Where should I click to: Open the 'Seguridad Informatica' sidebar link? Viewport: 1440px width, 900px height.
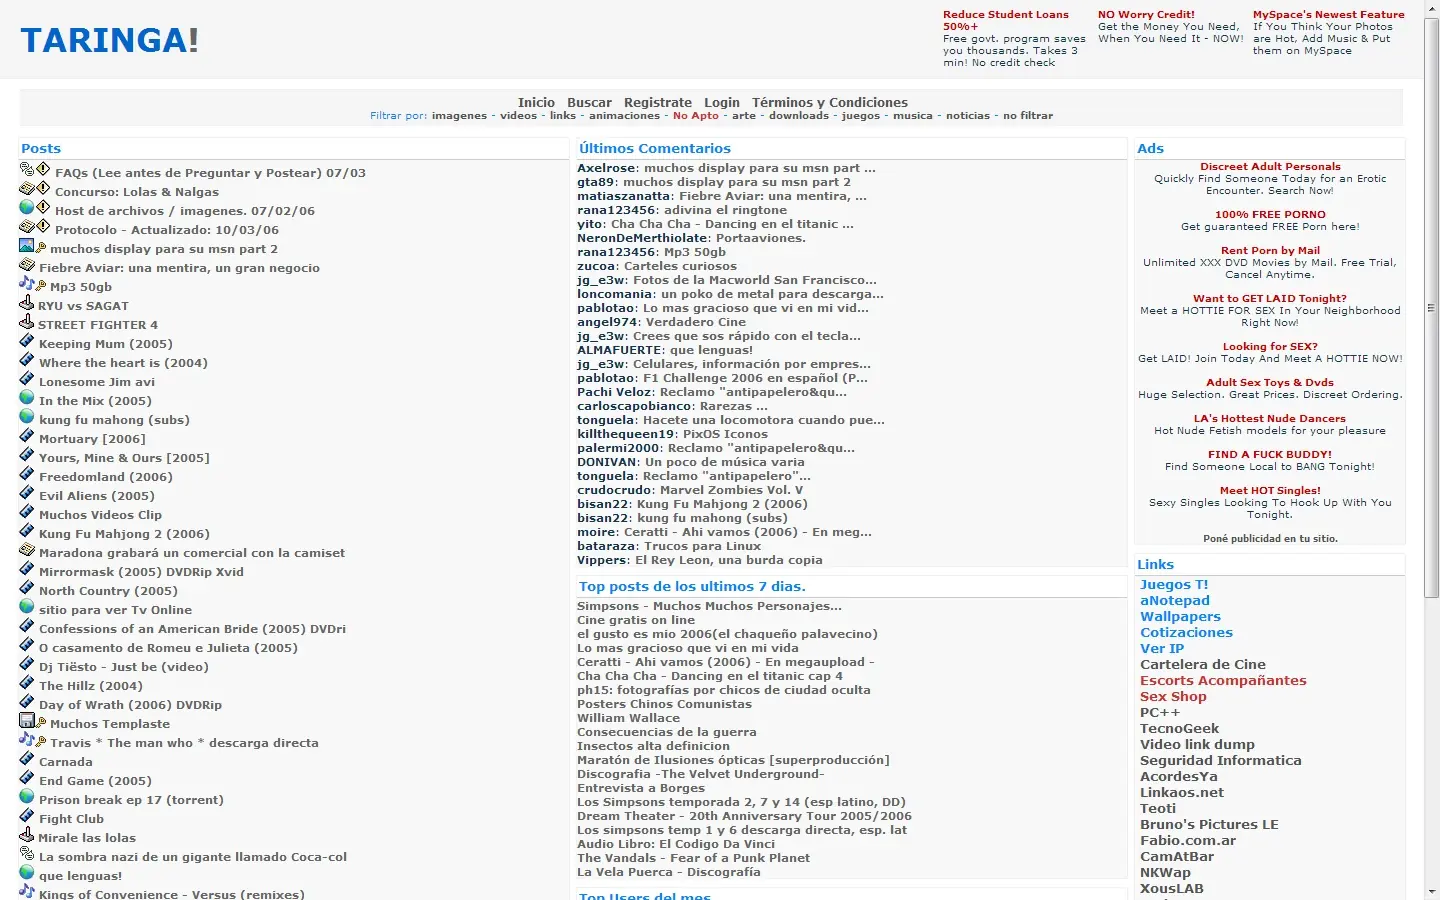[1221, 761]
